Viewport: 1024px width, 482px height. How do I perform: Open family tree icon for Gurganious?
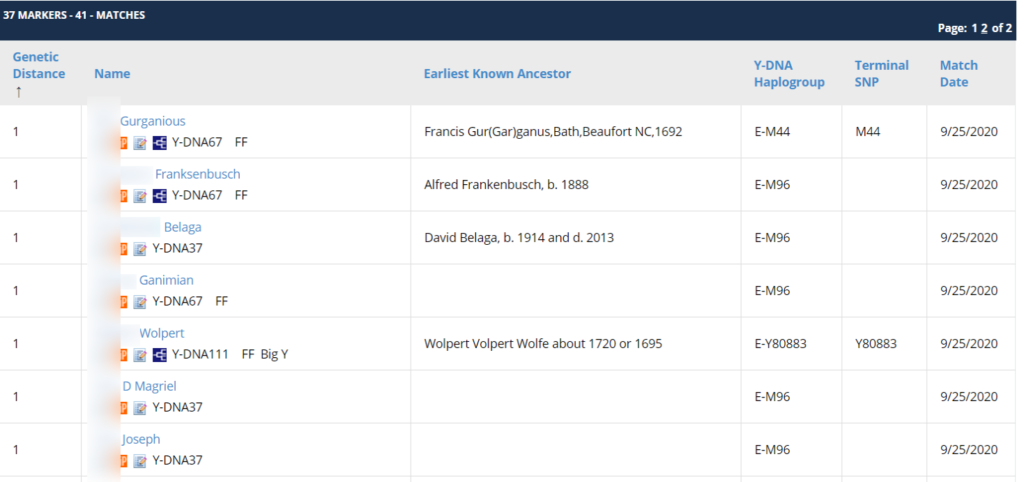click(159, 142)
